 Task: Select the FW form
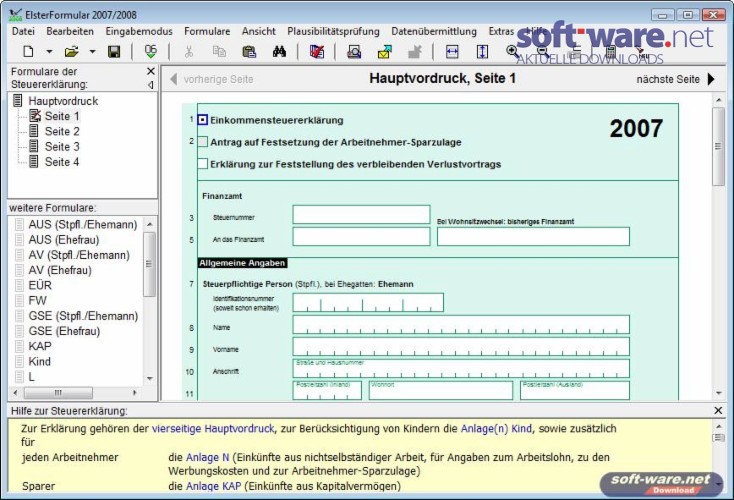click(x=37, y=301)
